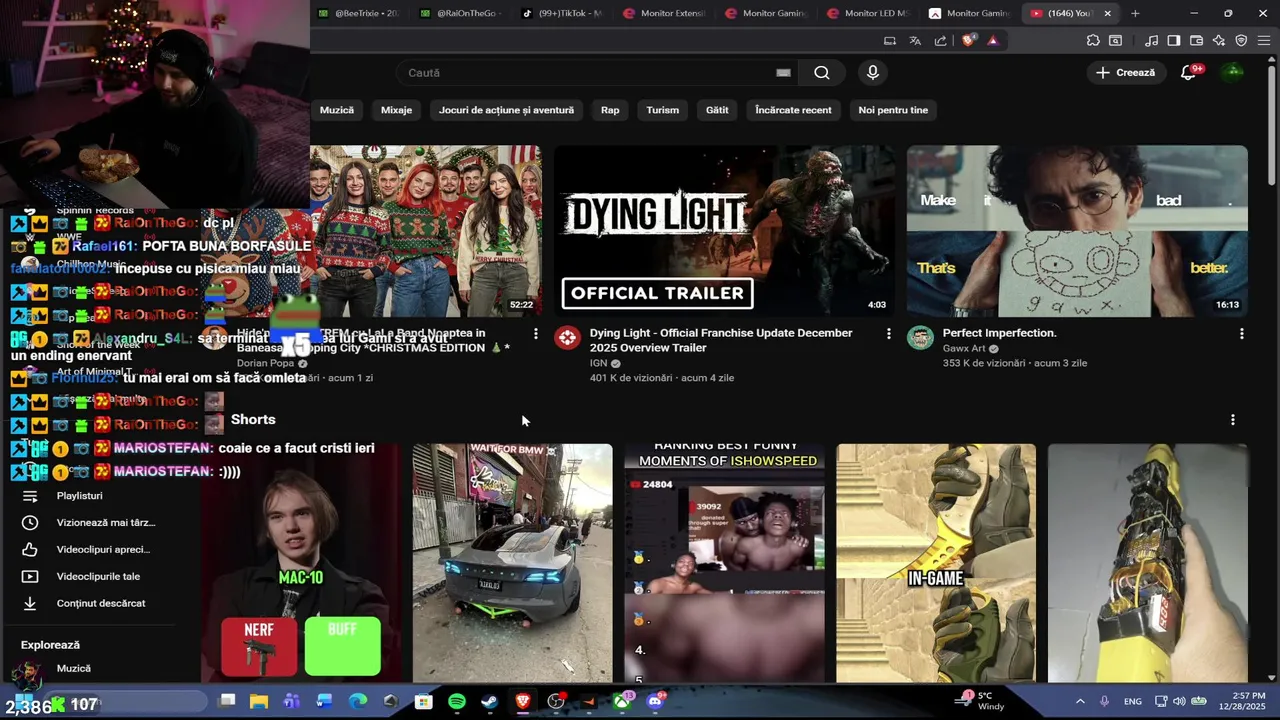The image size is (1280, 720).
Task: Click the share page icon in address bar
Action: tap(940, 41)
